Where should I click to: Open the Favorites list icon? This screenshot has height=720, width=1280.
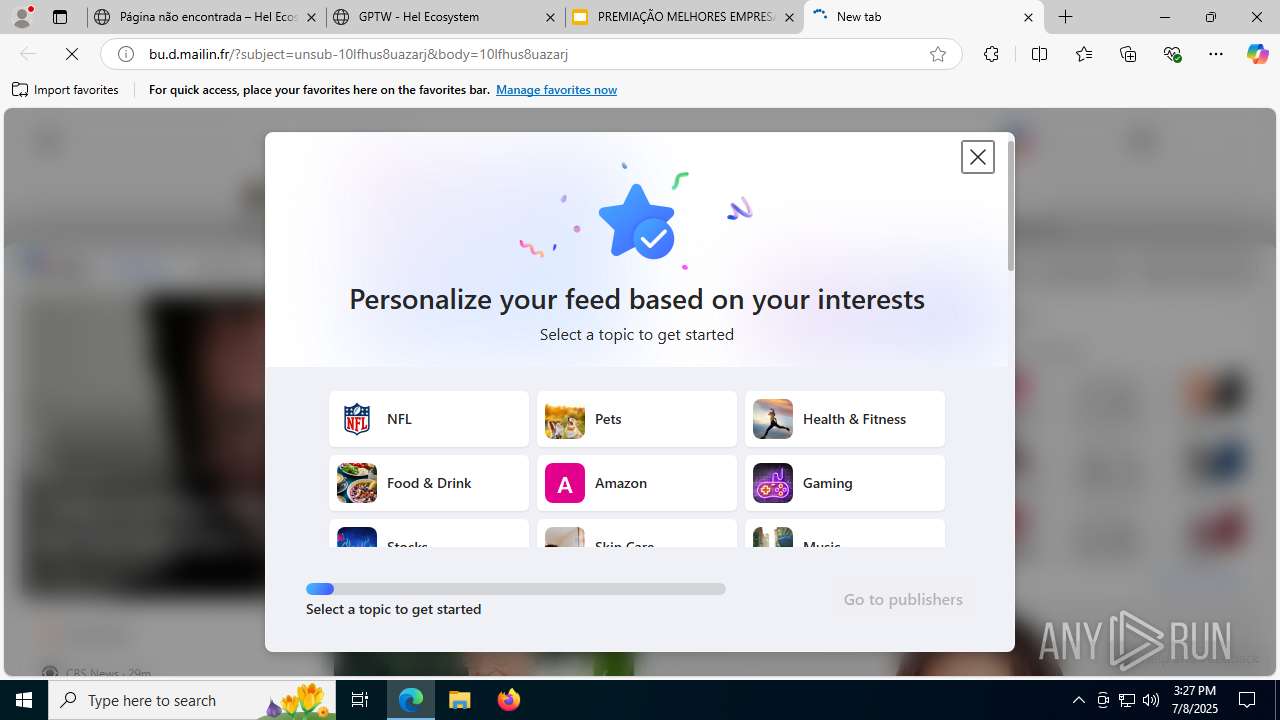1084,54
